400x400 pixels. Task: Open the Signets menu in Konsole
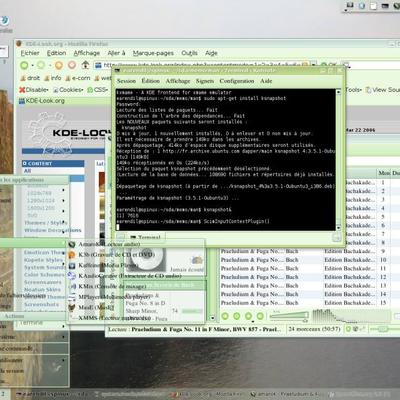click(x=205, y=81)
